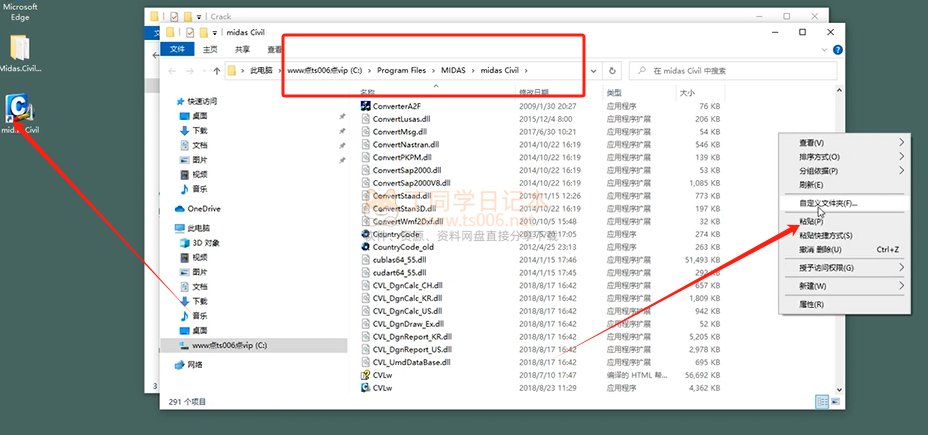Open the midas Civil desktop shortcut
Viewport: 928px width, 435px height.
point(21,109)
